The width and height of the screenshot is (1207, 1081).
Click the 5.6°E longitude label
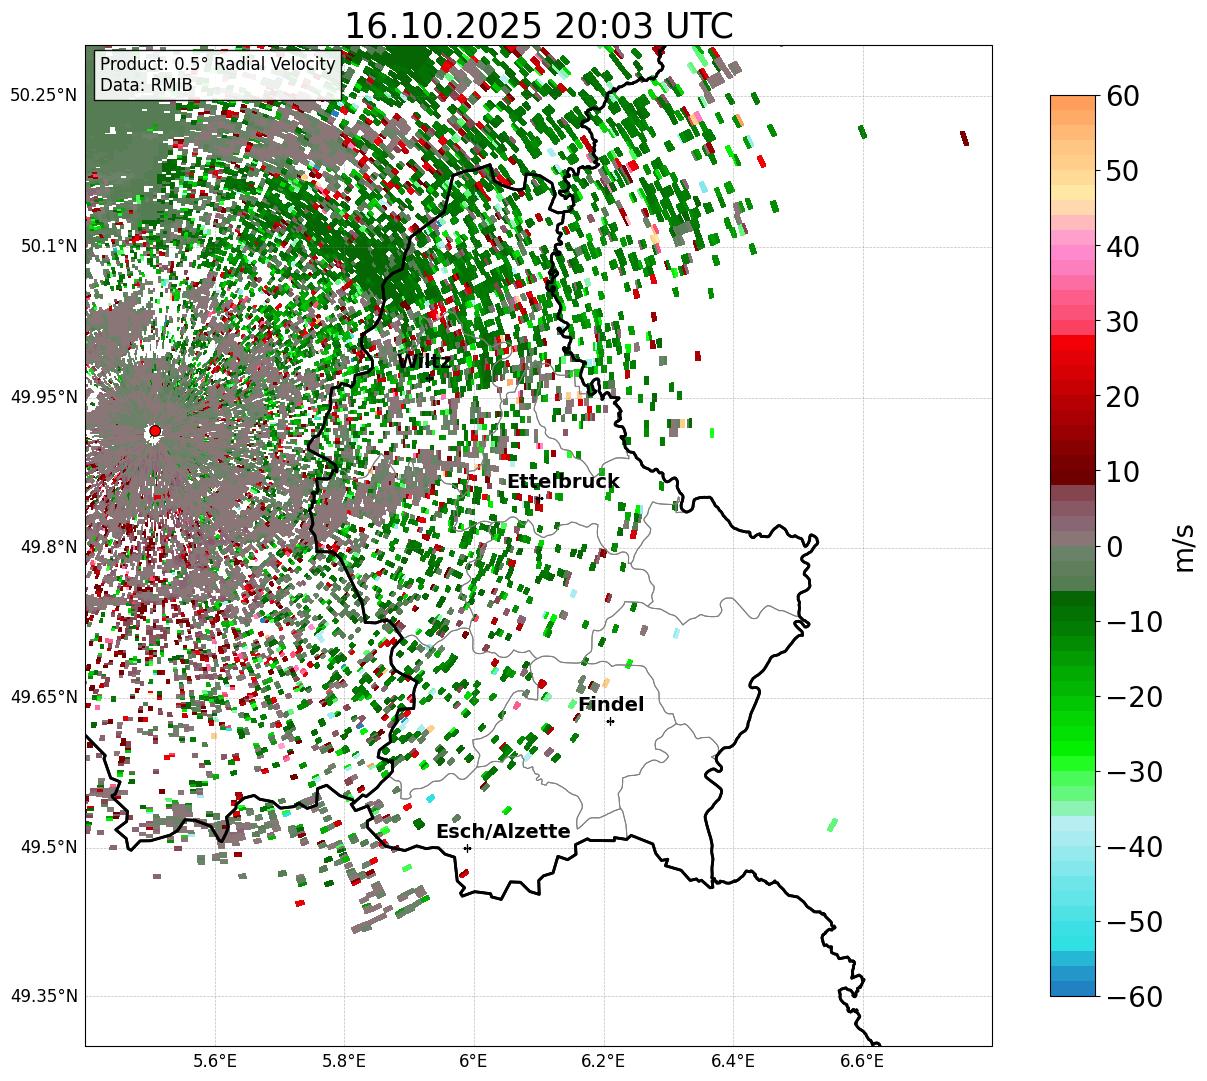coord(215,1062)
